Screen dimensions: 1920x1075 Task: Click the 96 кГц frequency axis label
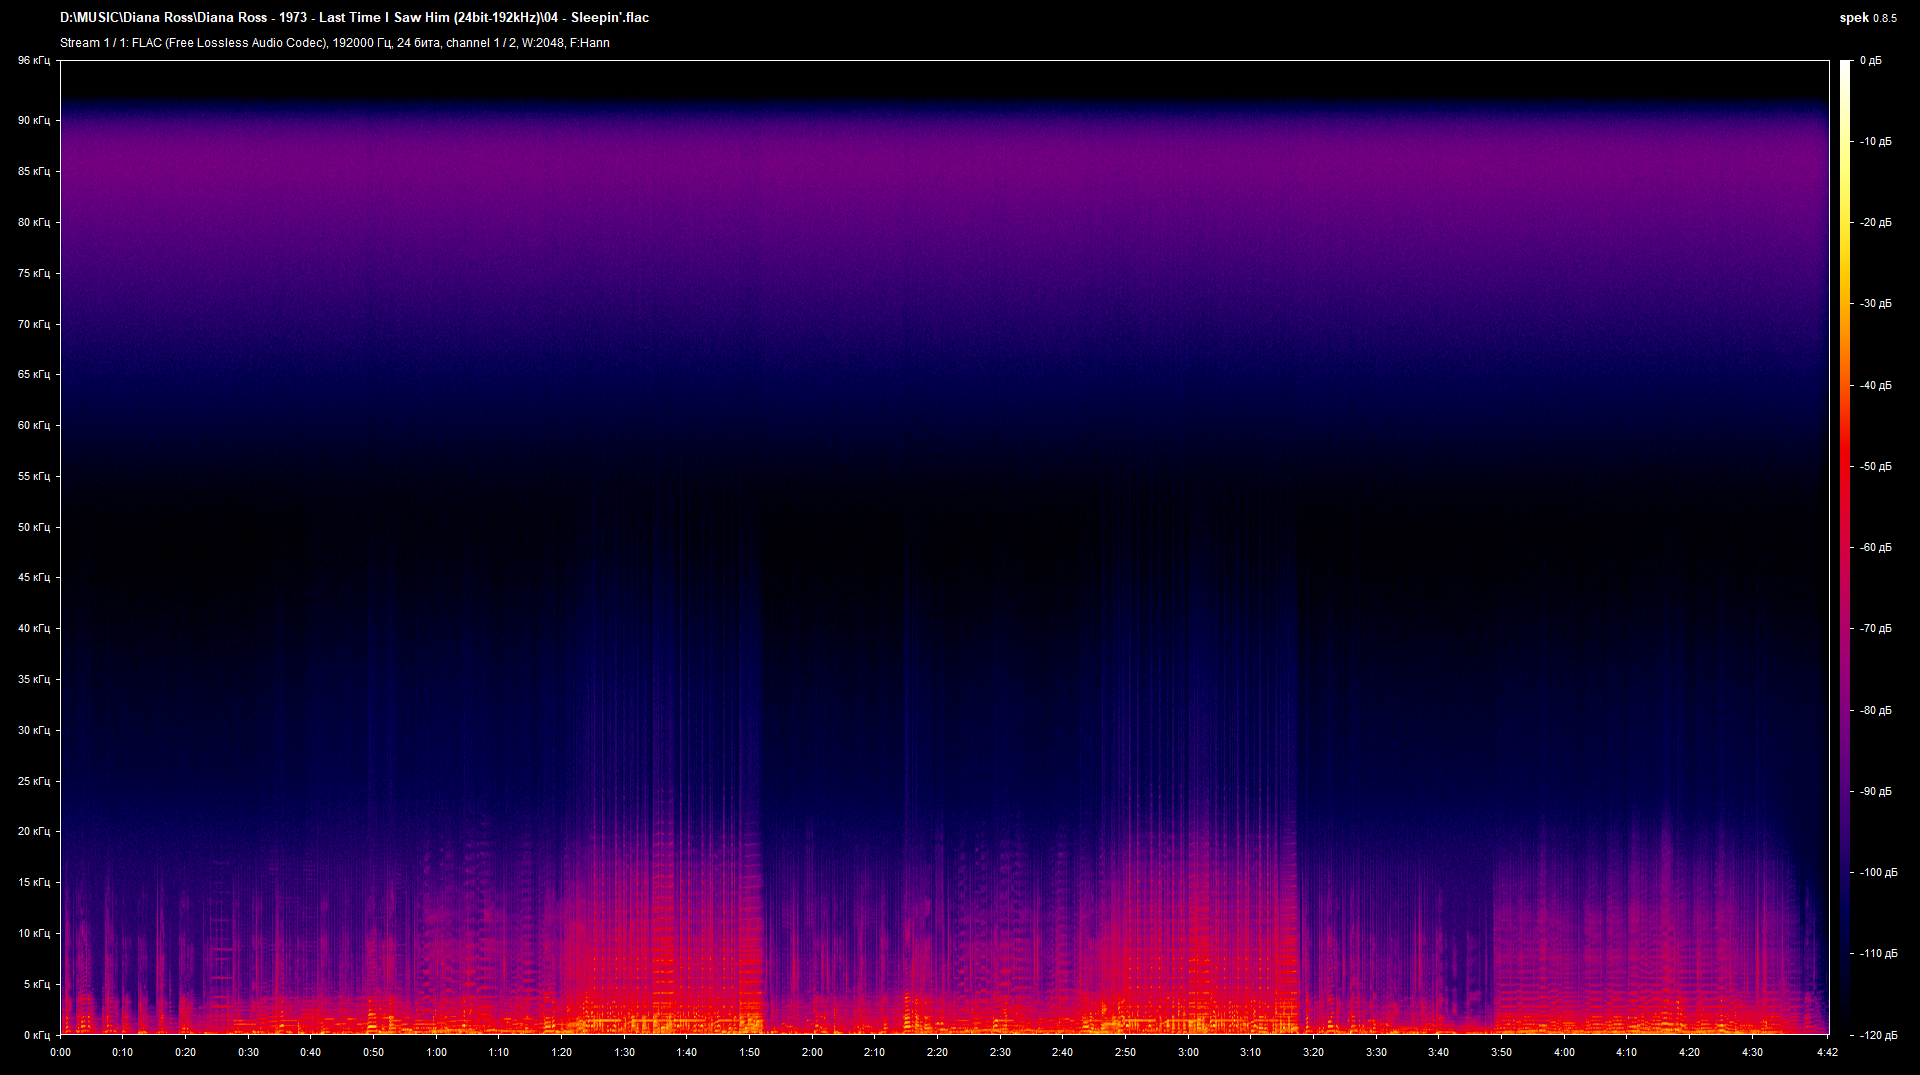[x=33, y=60]
